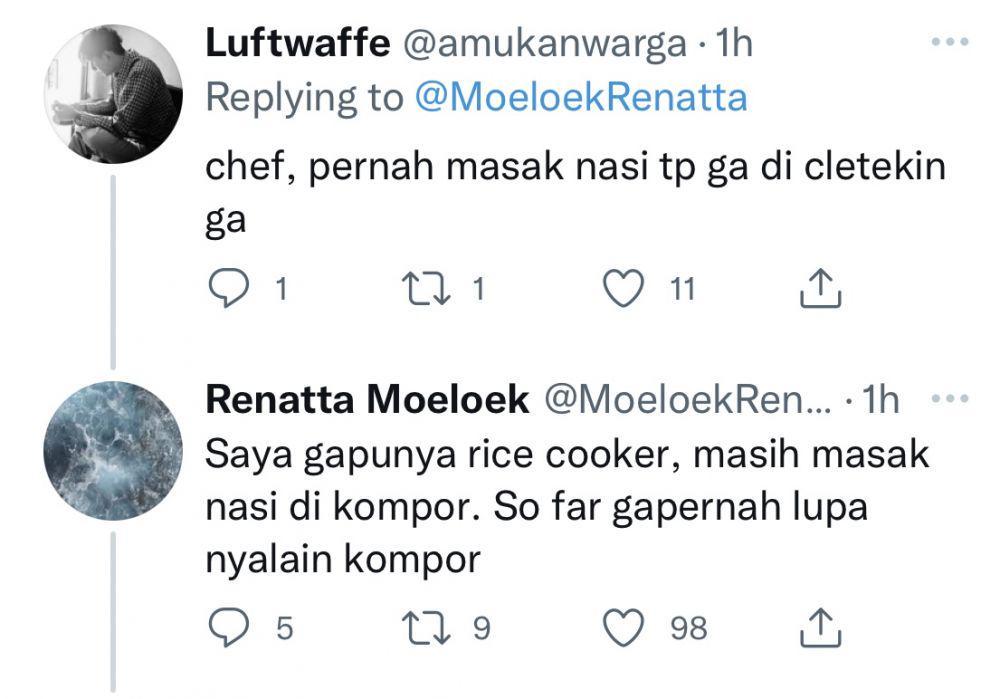Retweet Luftwaffe's tweet about masak nasi

pyautogui.click(x=425, y=288)
